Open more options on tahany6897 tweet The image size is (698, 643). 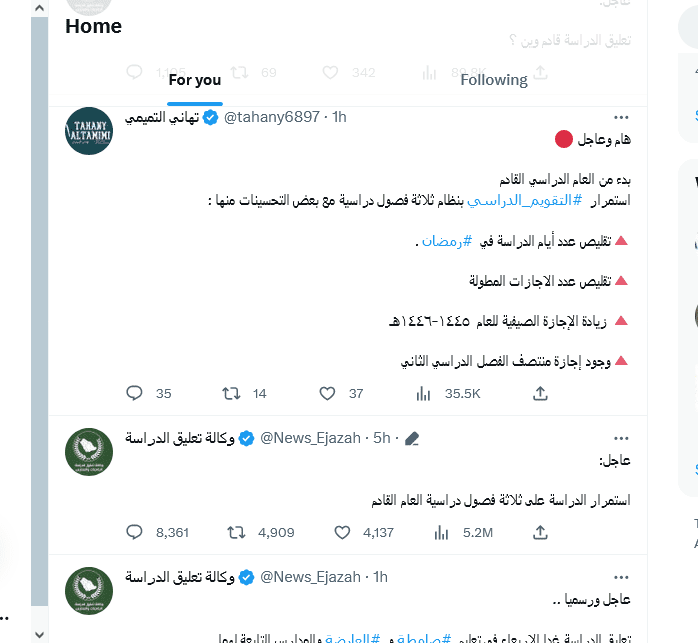pos(621,118)
